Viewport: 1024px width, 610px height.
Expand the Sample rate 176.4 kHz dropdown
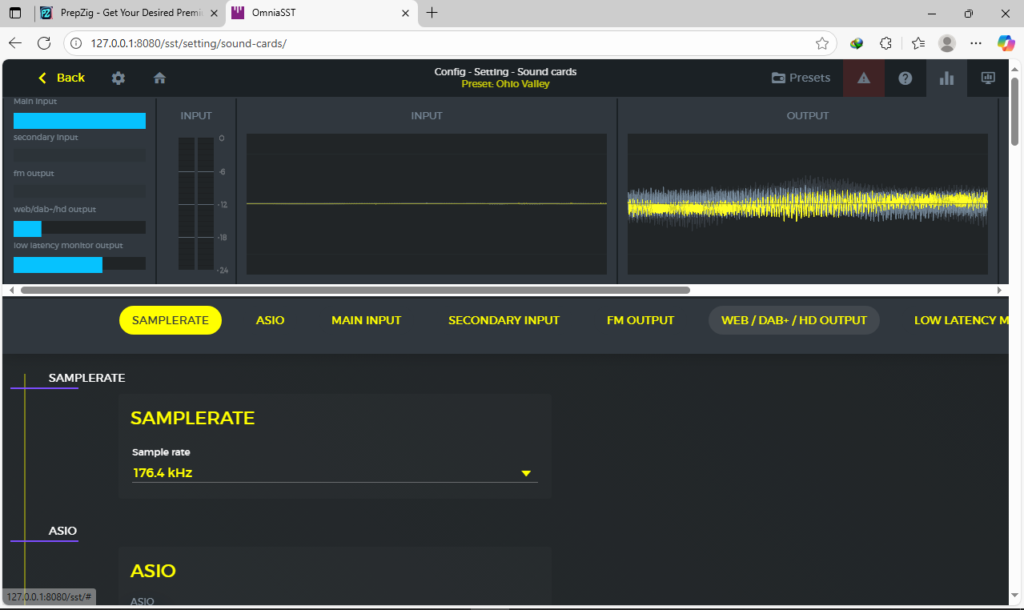click(334, 473)
